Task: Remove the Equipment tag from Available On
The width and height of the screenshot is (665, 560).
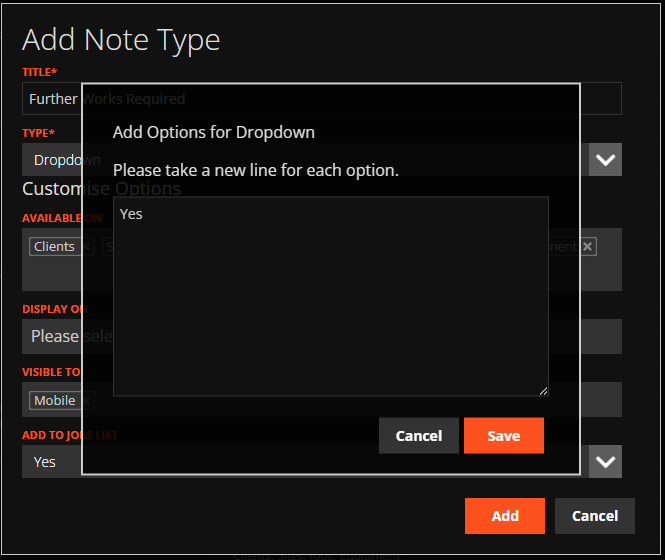Action: (587, 246)
